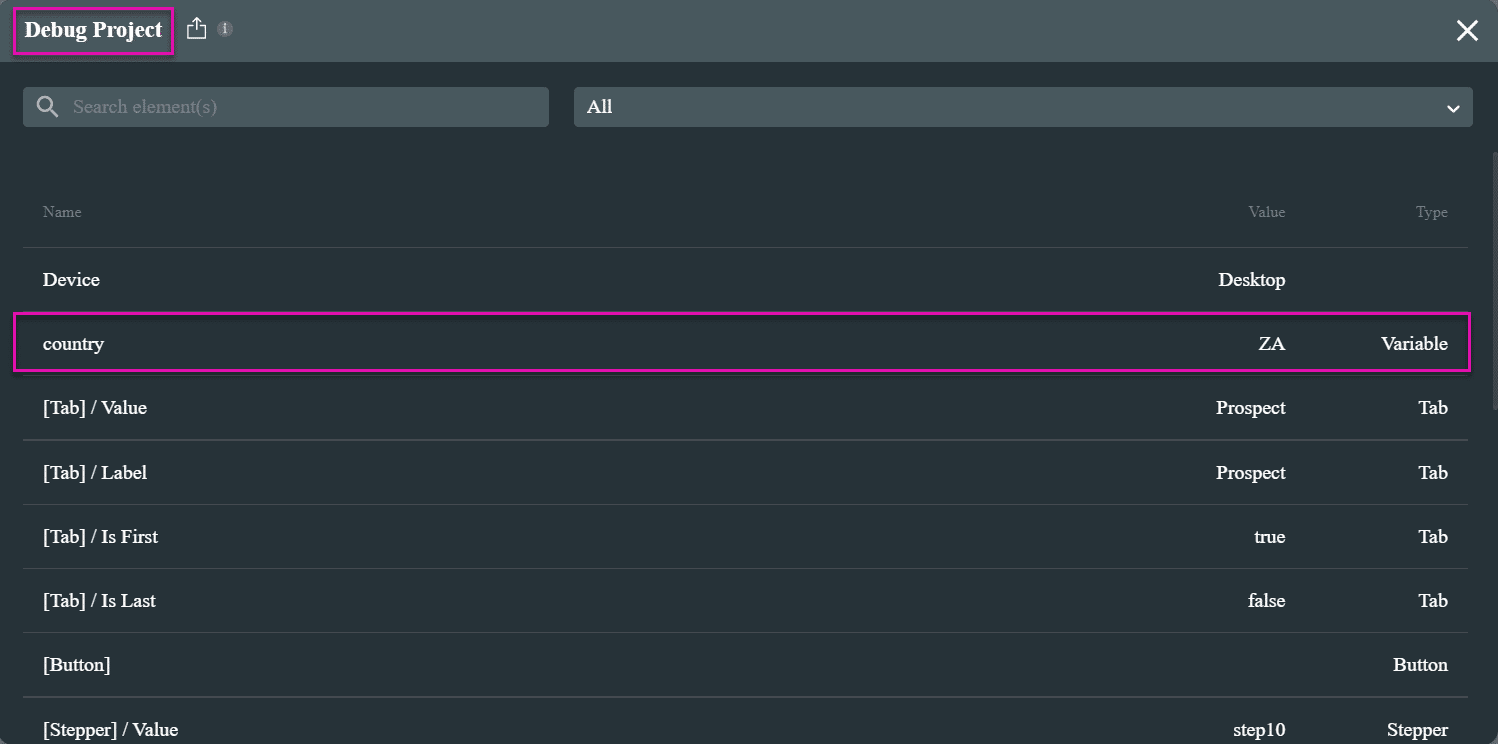Click the info icon in the header

point(226,29)
